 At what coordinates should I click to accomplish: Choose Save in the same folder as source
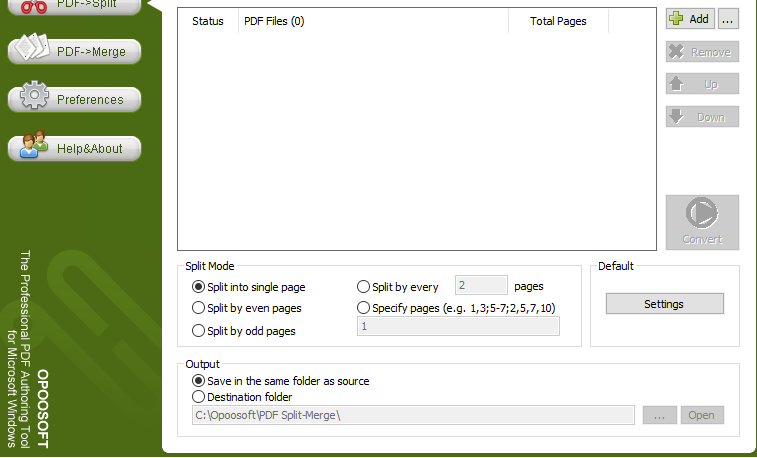pyautogui.click(x=280, y=381)
